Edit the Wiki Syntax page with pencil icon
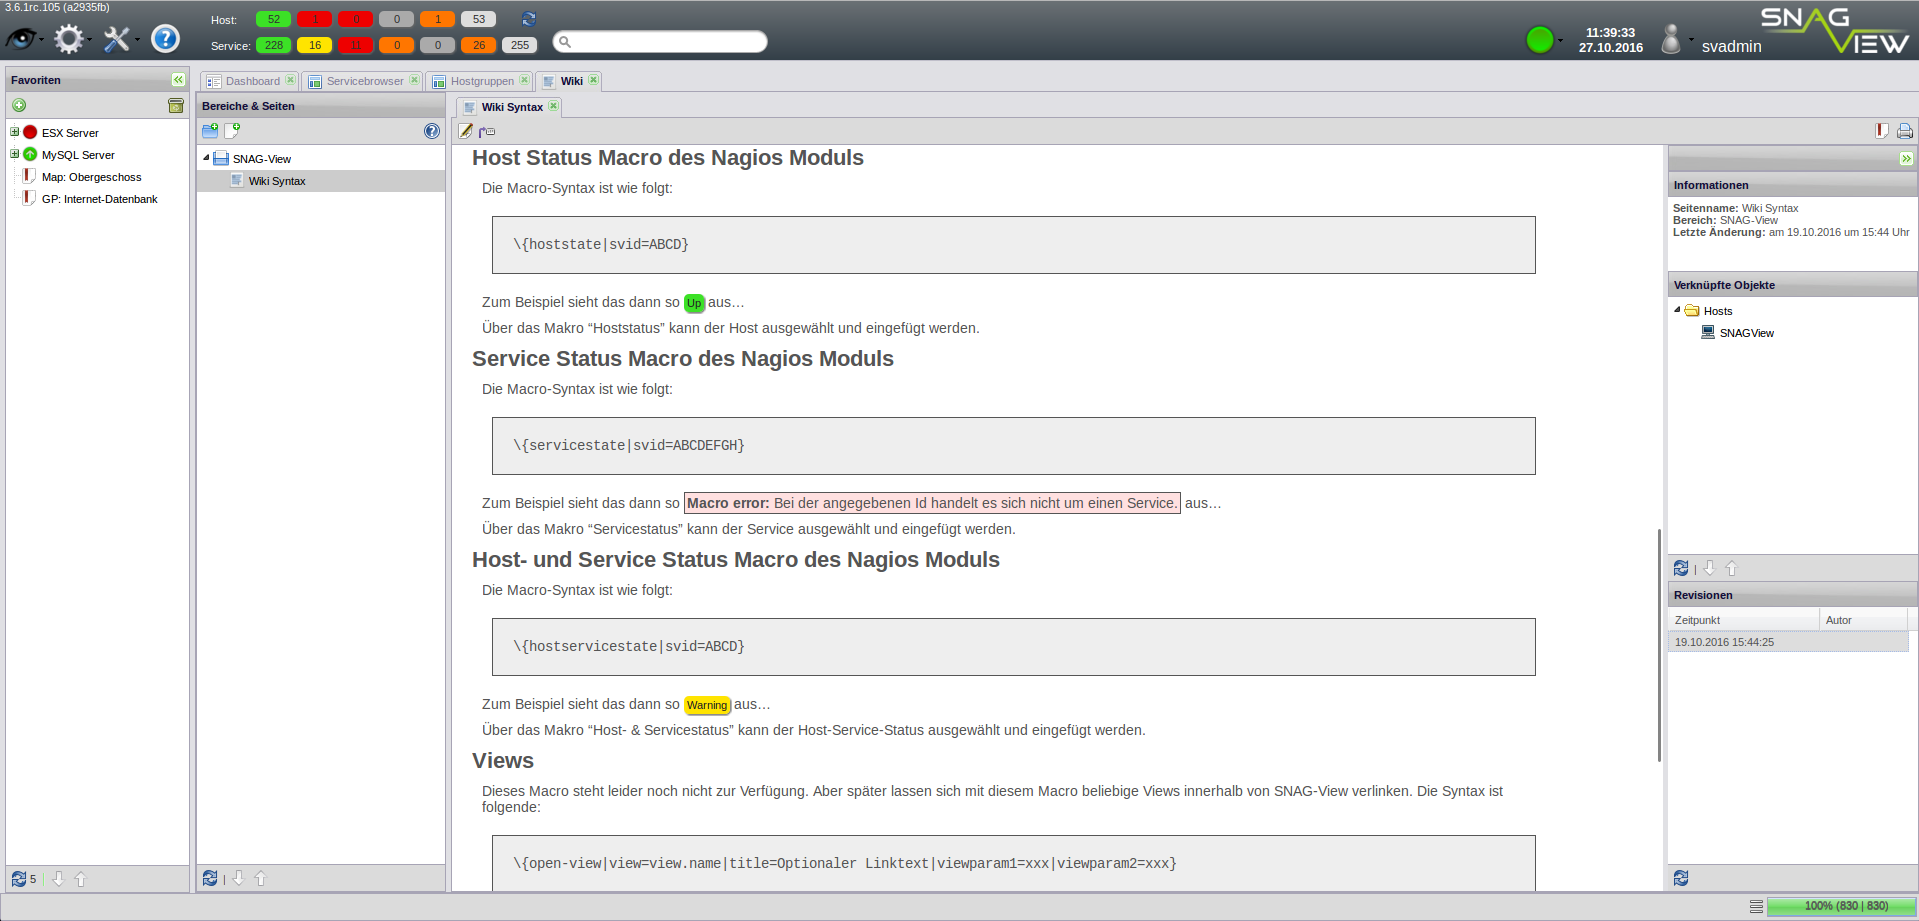This screenshot has width=1919, height=921. pos(465,131)
